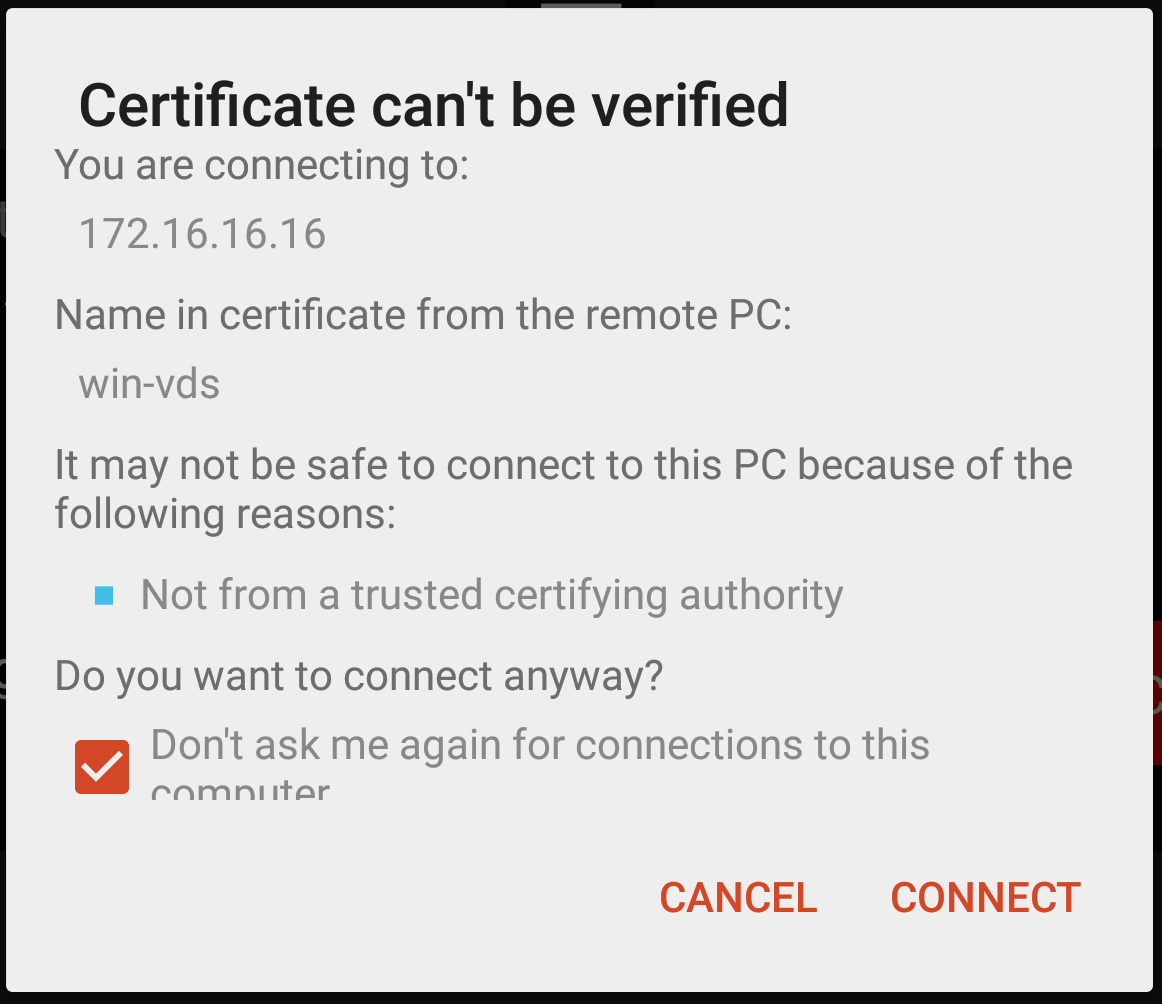Click the white checkmark inside the orange box
Screen dimensions: 1162x1004
101,767
